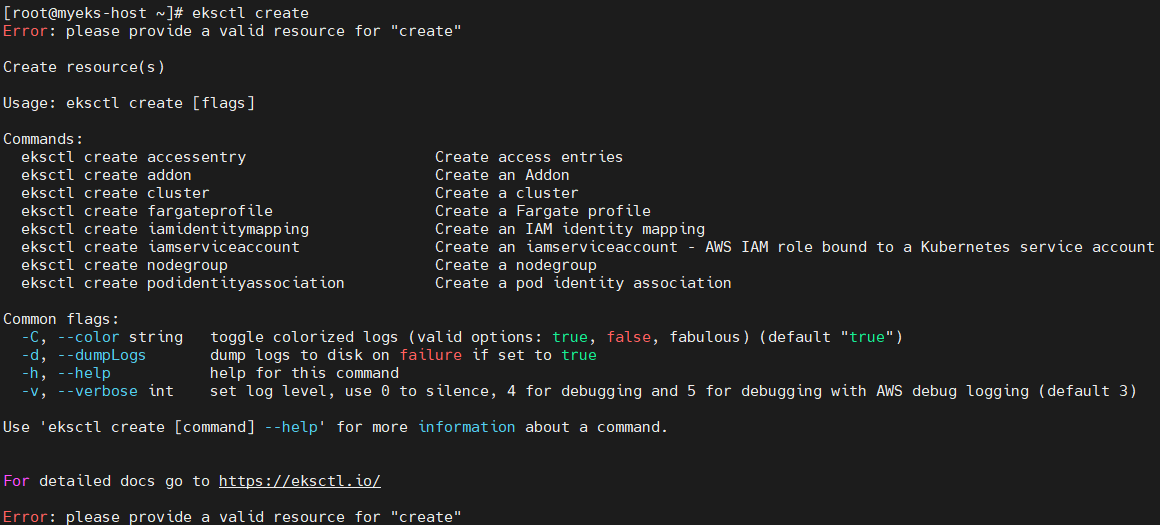The width and height of the screenshot is (1160, 525).
Task: Click the '-d, --dumpLogs' flag
Action: point(84,355)
